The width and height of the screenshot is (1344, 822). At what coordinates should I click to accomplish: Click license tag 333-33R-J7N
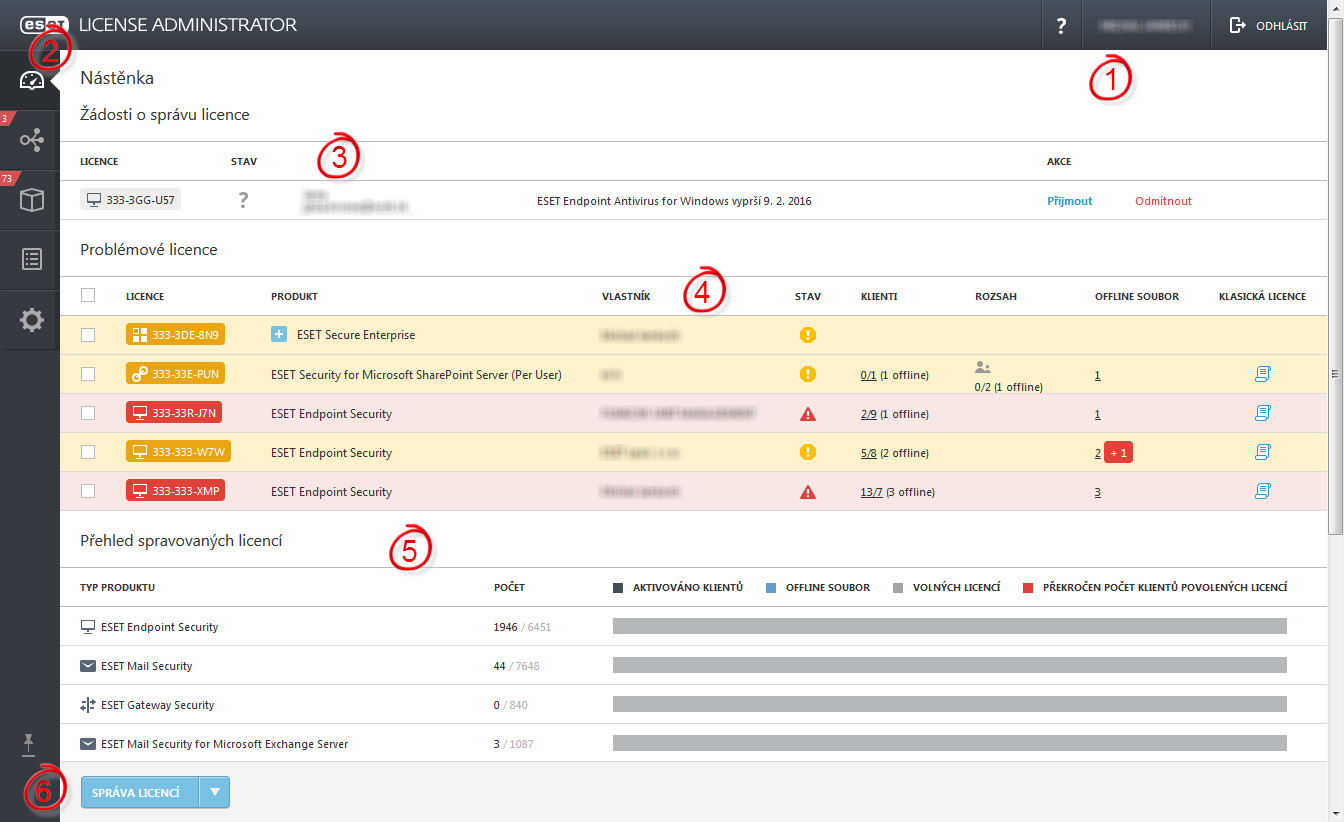pos(175,413)
